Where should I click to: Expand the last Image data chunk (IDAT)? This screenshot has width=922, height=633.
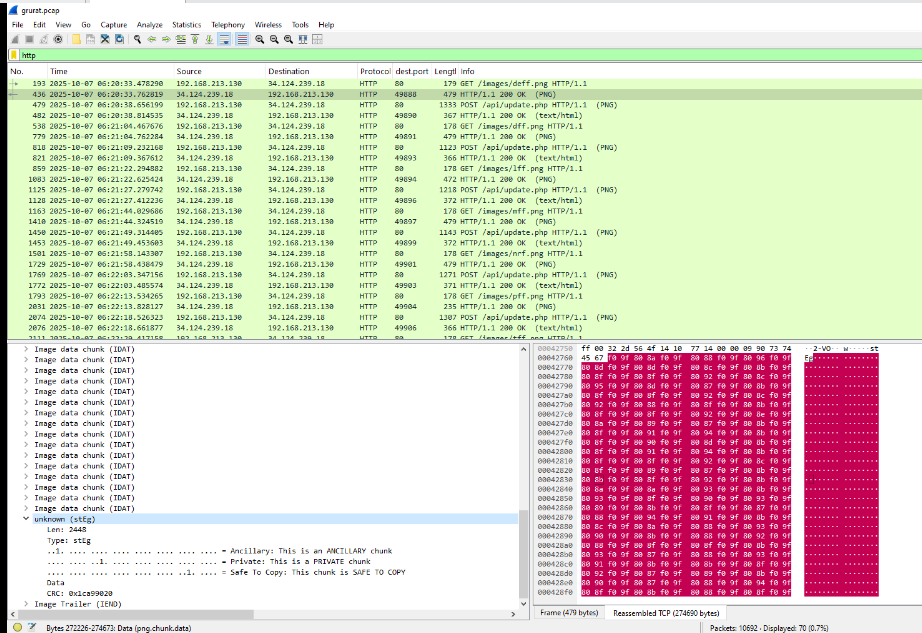click(x=26, y=508)
